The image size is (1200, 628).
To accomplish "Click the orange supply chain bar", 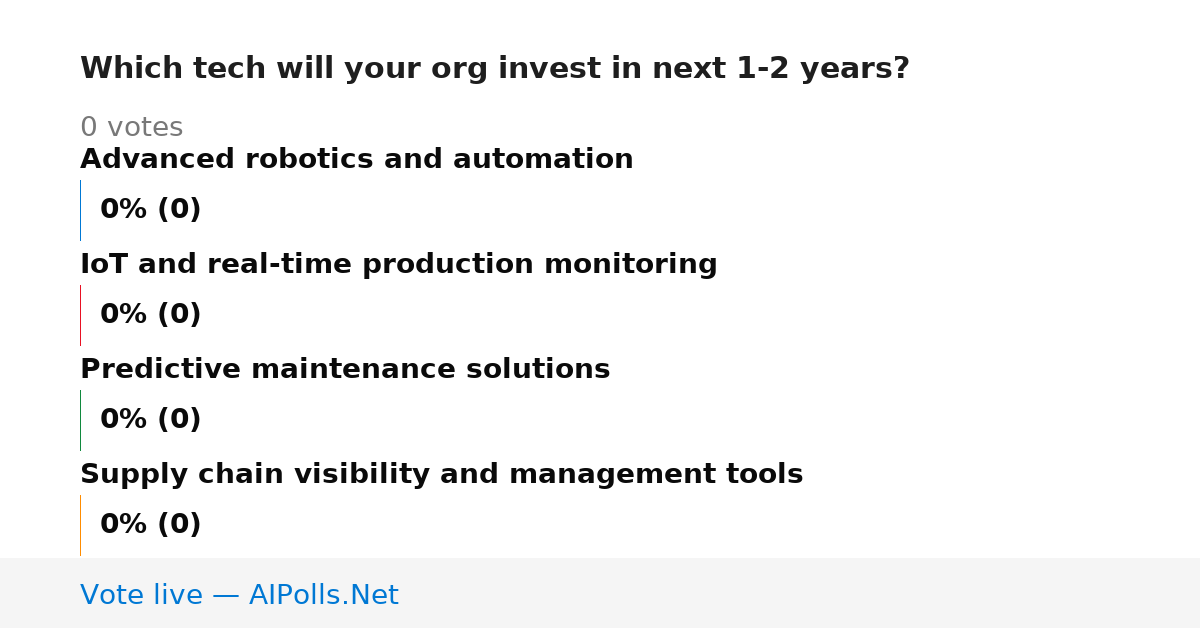I will click(x=80, y=525).
